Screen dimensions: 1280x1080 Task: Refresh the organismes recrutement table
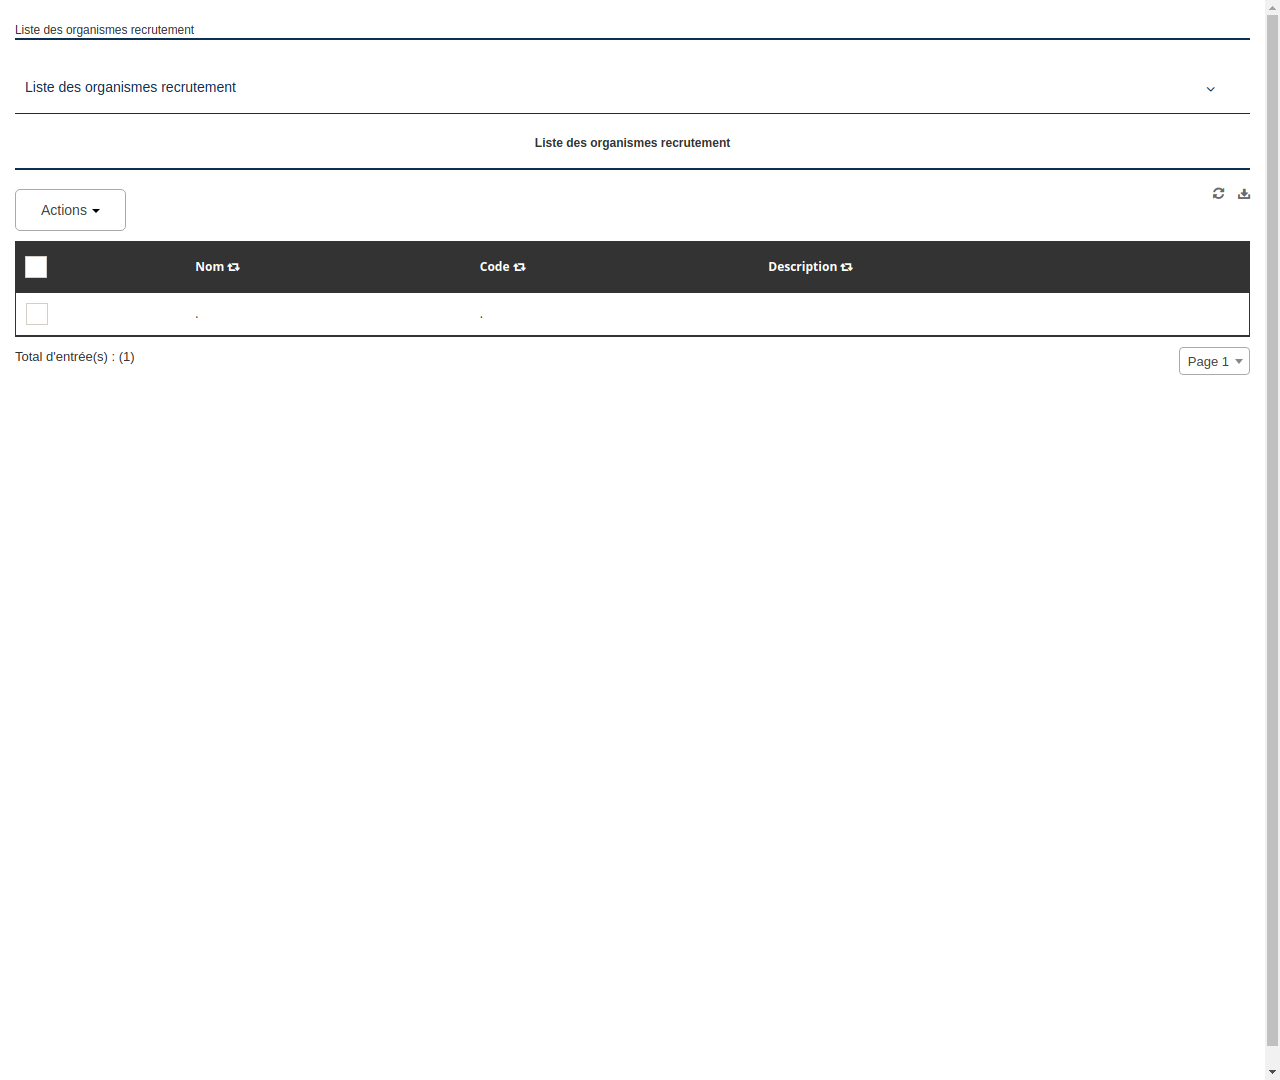tap(1218, 193)
